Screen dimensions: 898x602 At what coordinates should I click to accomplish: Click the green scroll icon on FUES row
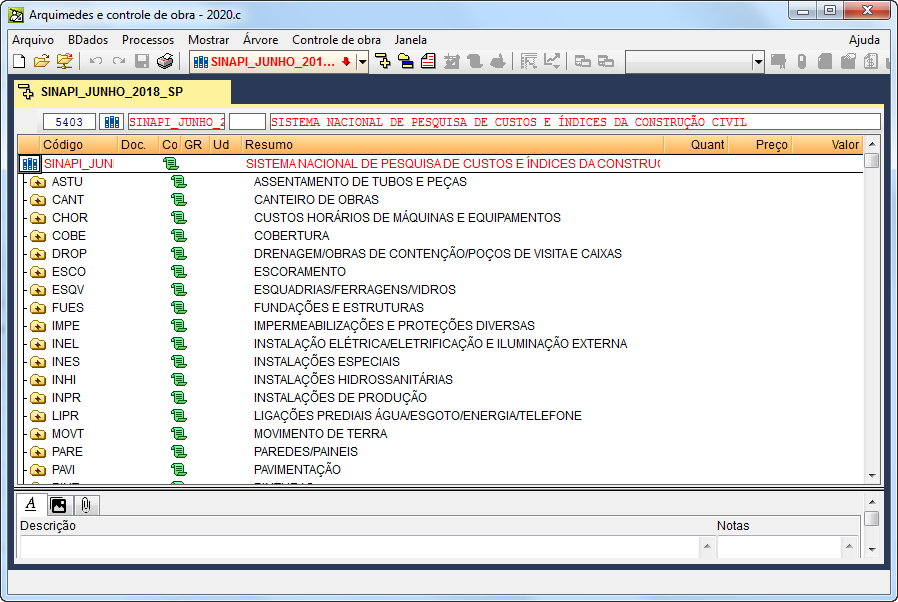tap(179, 308)
